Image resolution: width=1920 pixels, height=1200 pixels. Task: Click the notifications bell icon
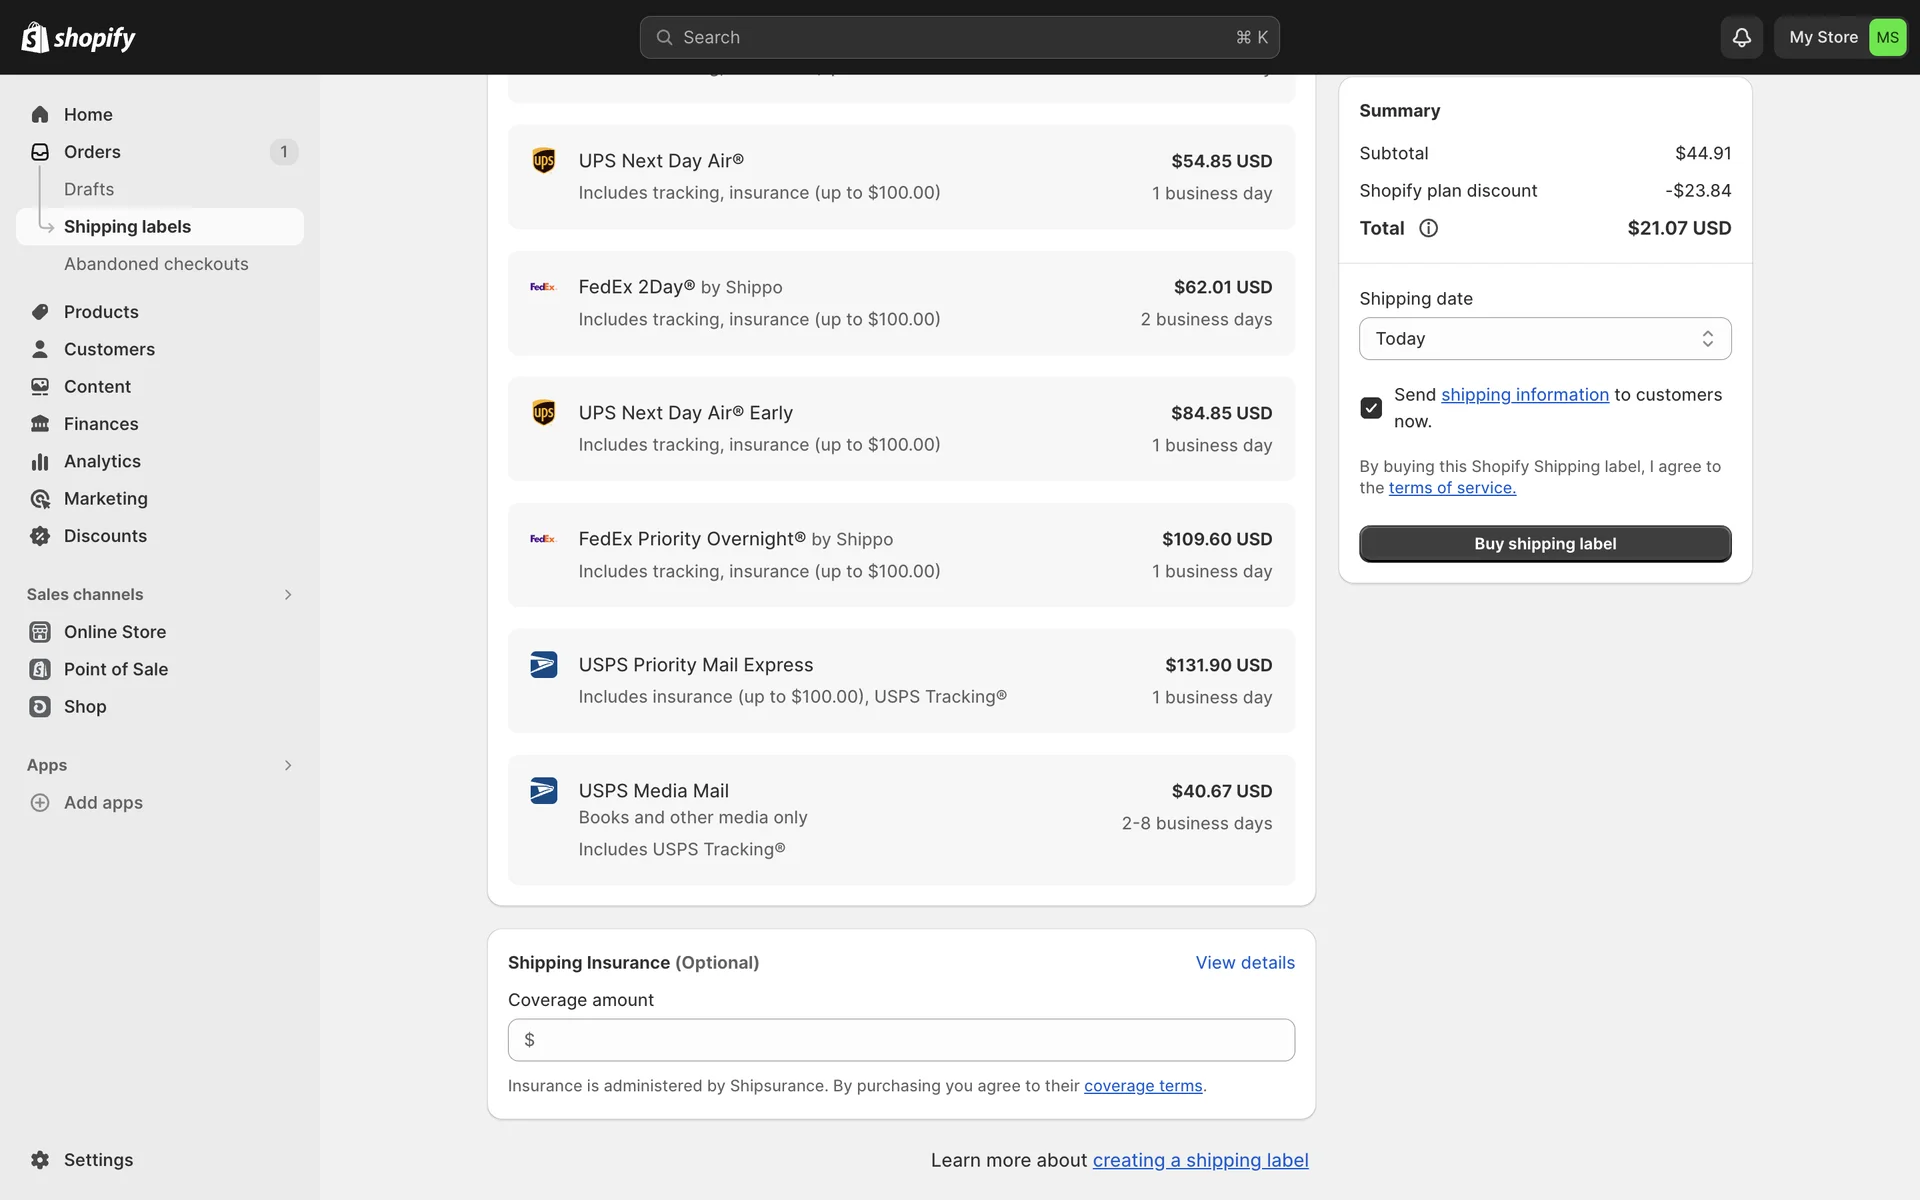pyautogui.click(x=1741, y=37)
